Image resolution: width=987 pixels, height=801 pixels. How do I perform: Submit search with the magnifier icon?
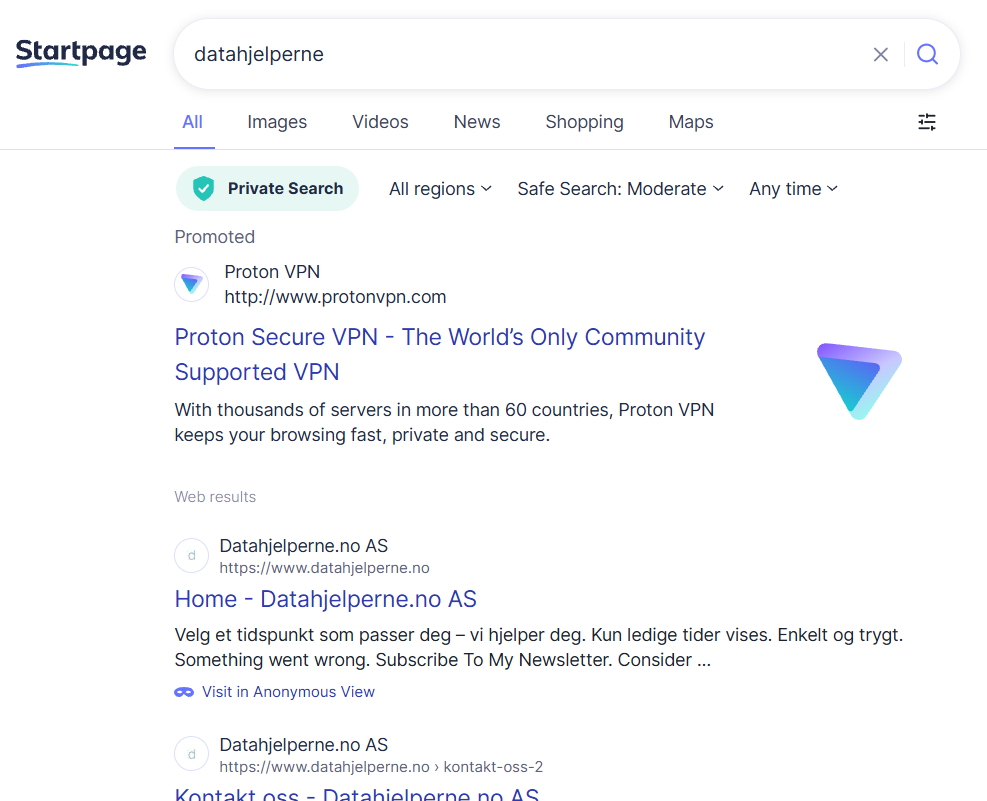[x=927, y=55]
